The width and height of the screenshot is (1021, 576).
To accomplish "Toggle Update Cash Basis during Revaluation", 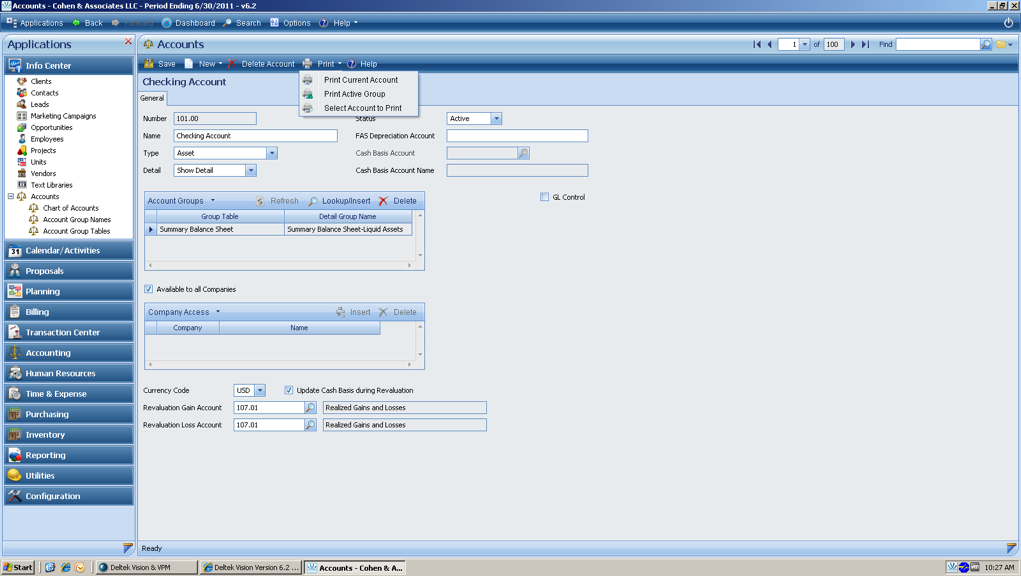I will tap(289, 391).
